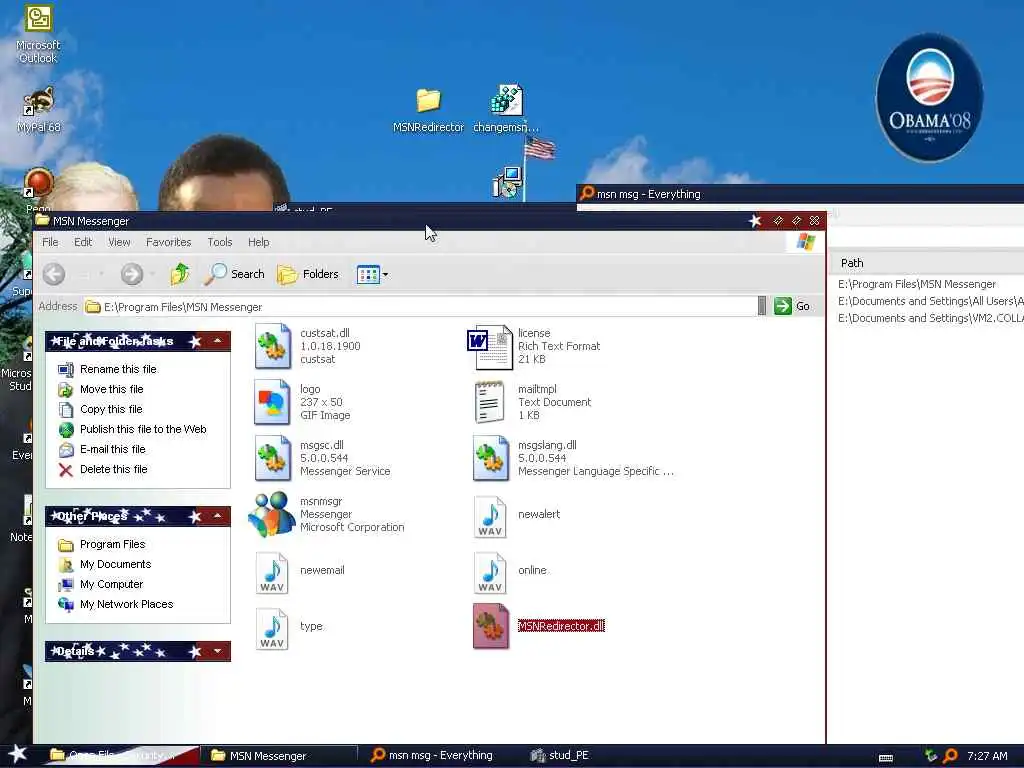1024x768 pixels.
Task: Collapse the Other Places panel
Action: (217, 516)
